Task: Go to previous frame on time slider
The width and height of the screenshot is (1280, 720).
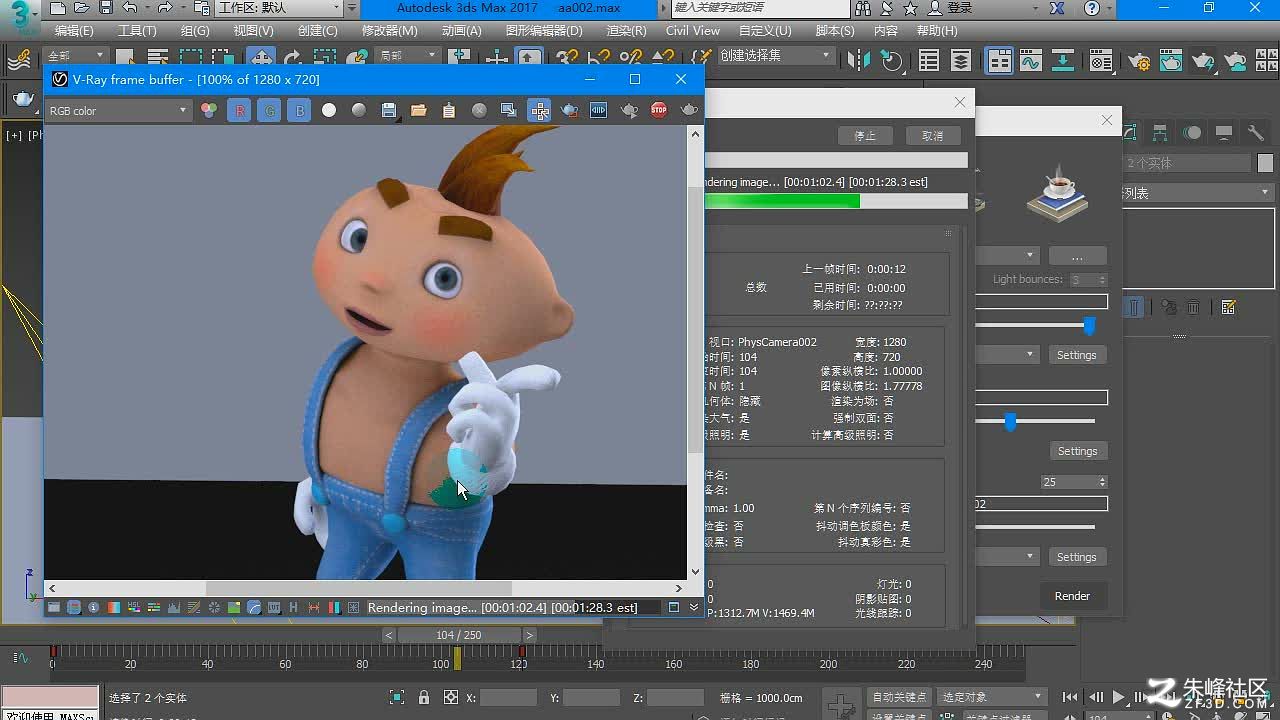Action: pos(390,635)
